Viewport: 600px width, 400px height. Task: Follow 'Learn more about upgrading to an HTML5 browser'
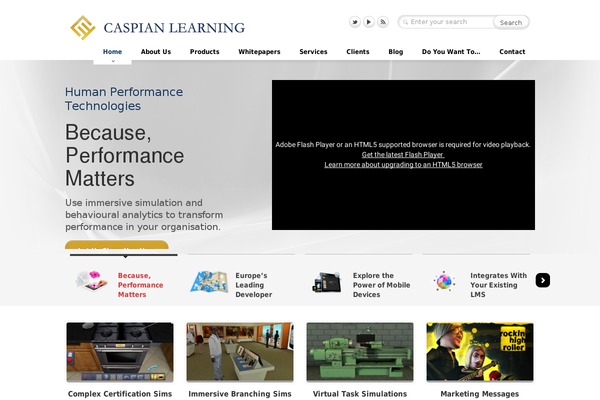pyautogui.click(x=403, y=165)
